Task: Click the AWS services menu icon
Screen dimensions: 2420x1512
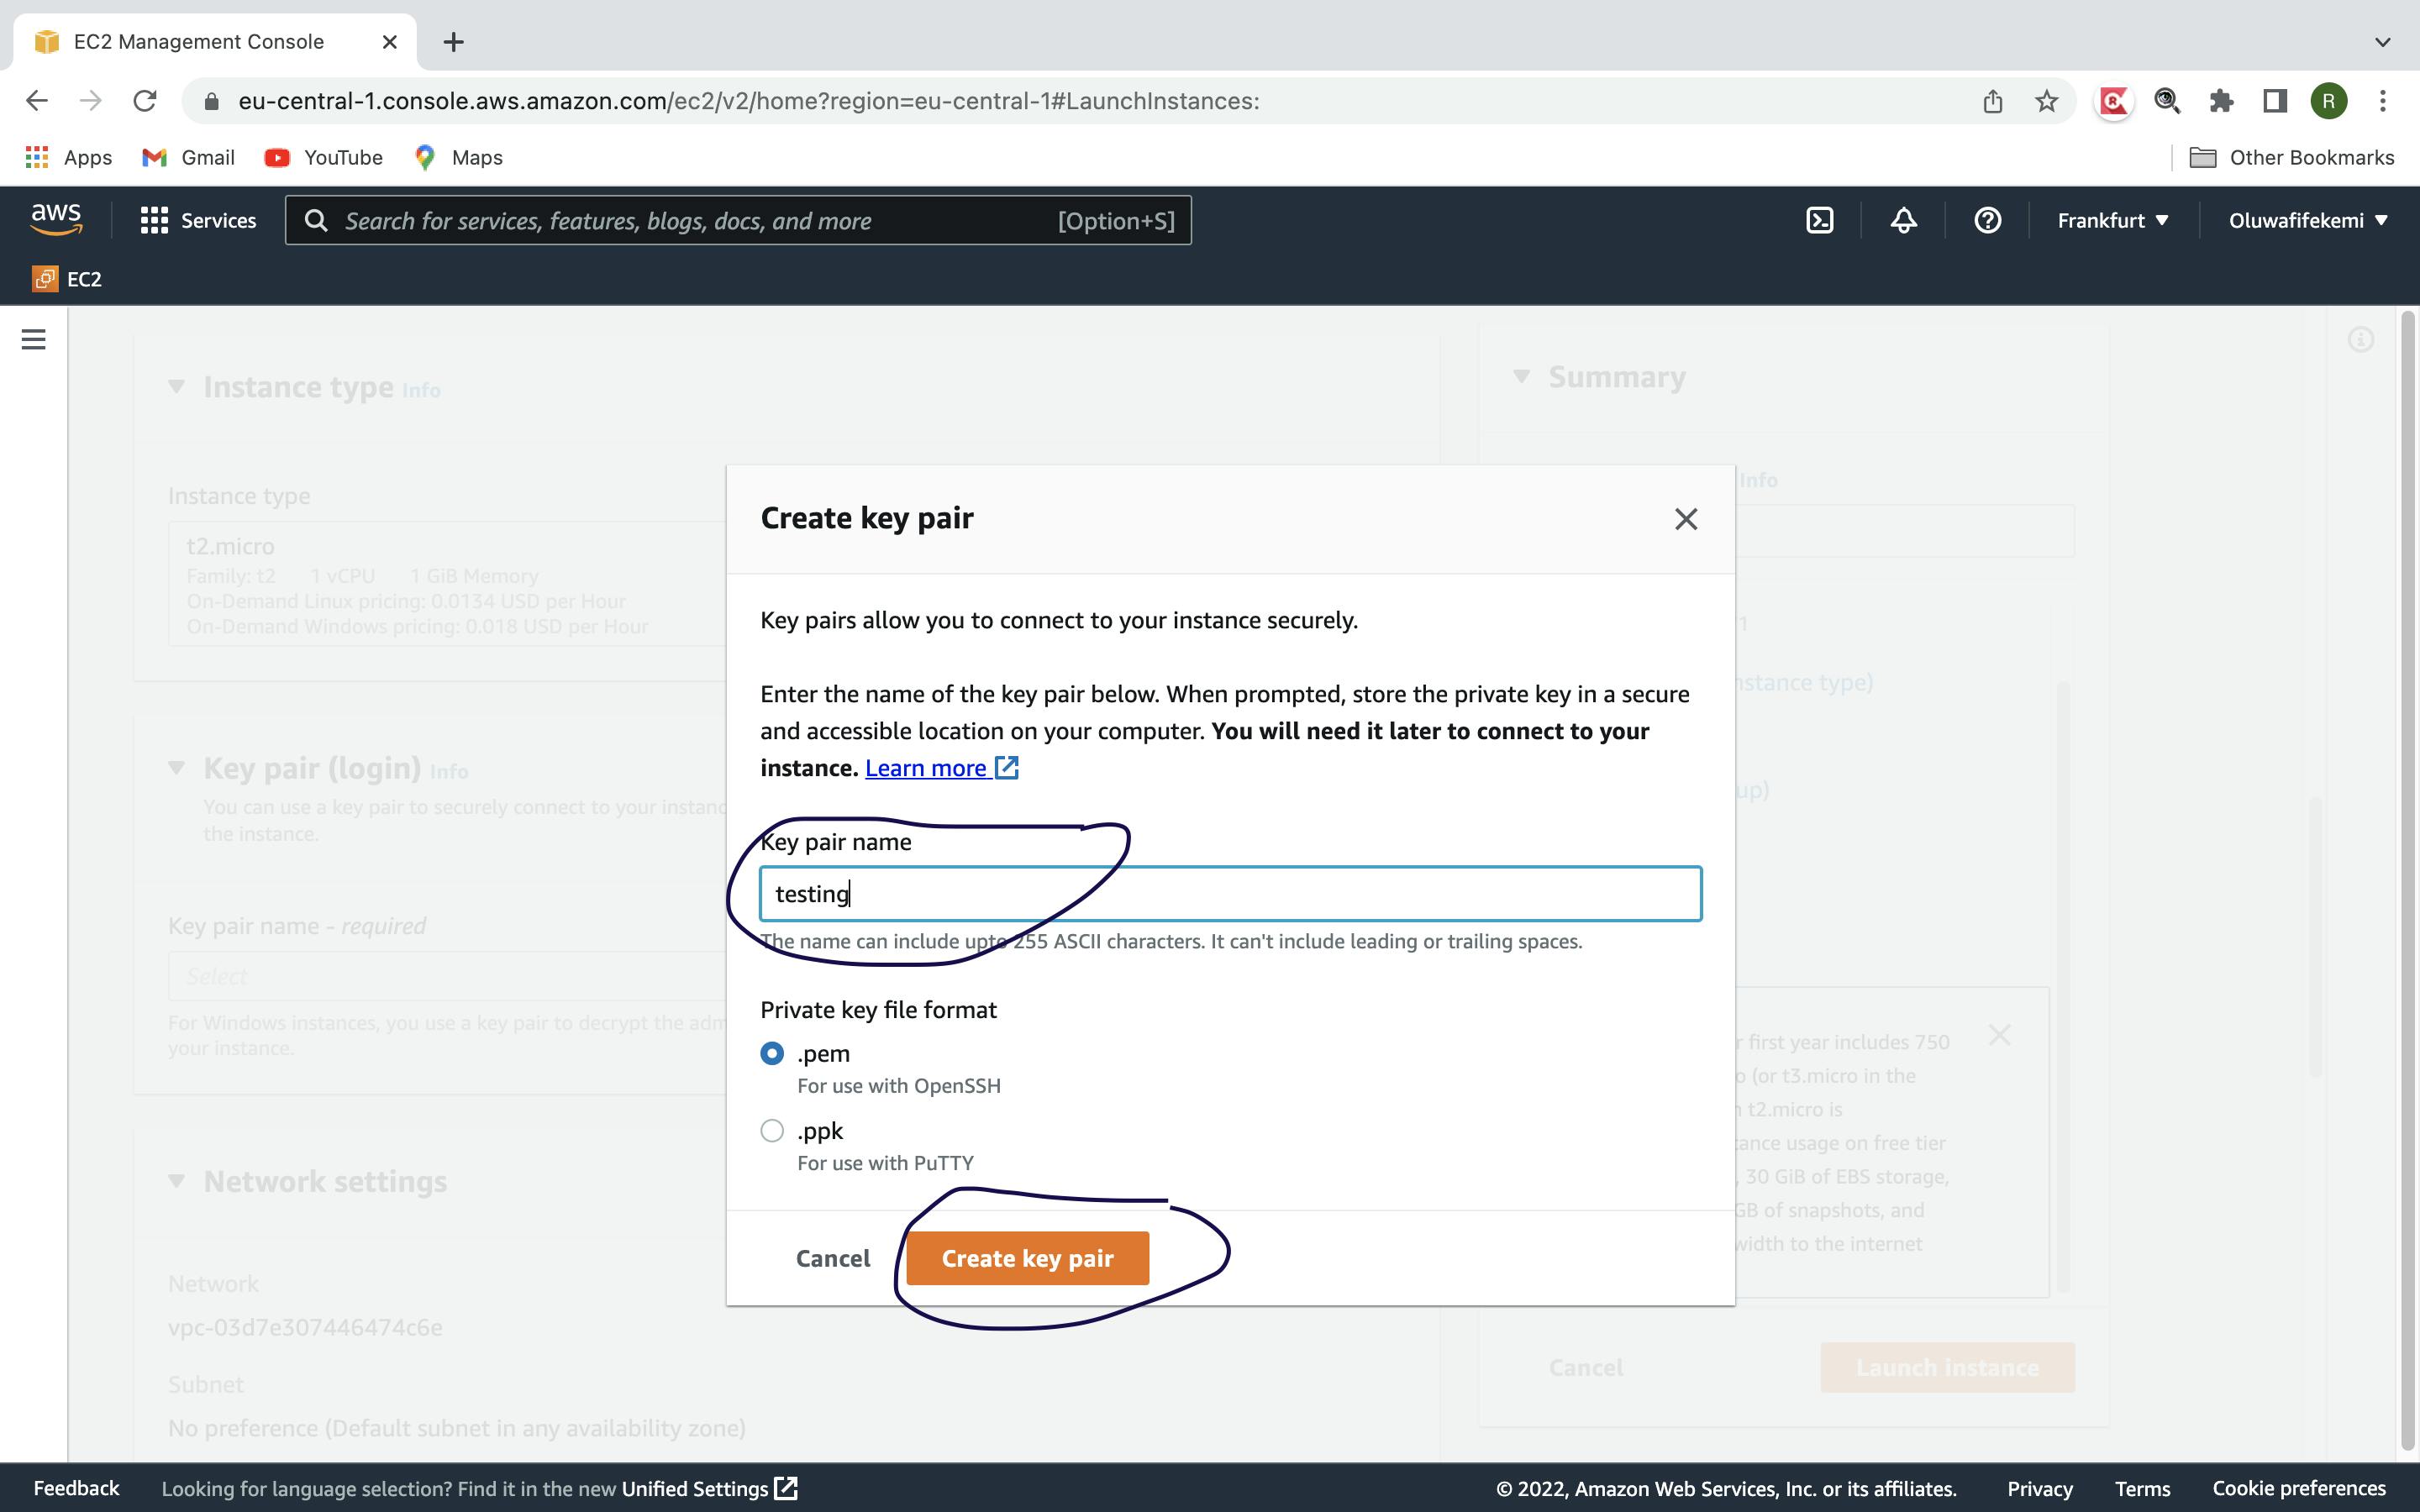Action: 153,219
